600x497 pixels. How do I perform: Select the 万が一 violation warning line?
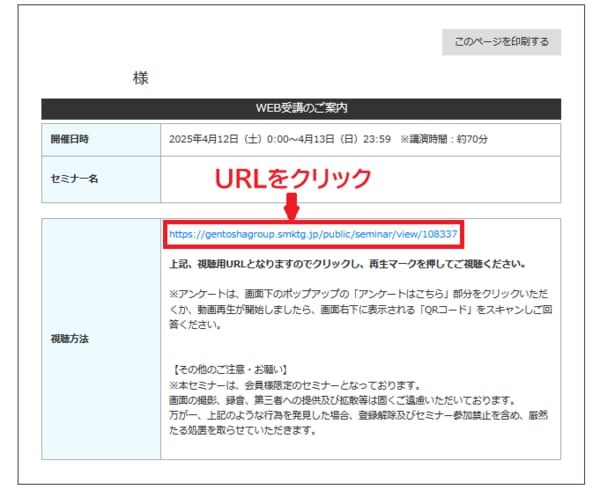(x=355, y=415)
